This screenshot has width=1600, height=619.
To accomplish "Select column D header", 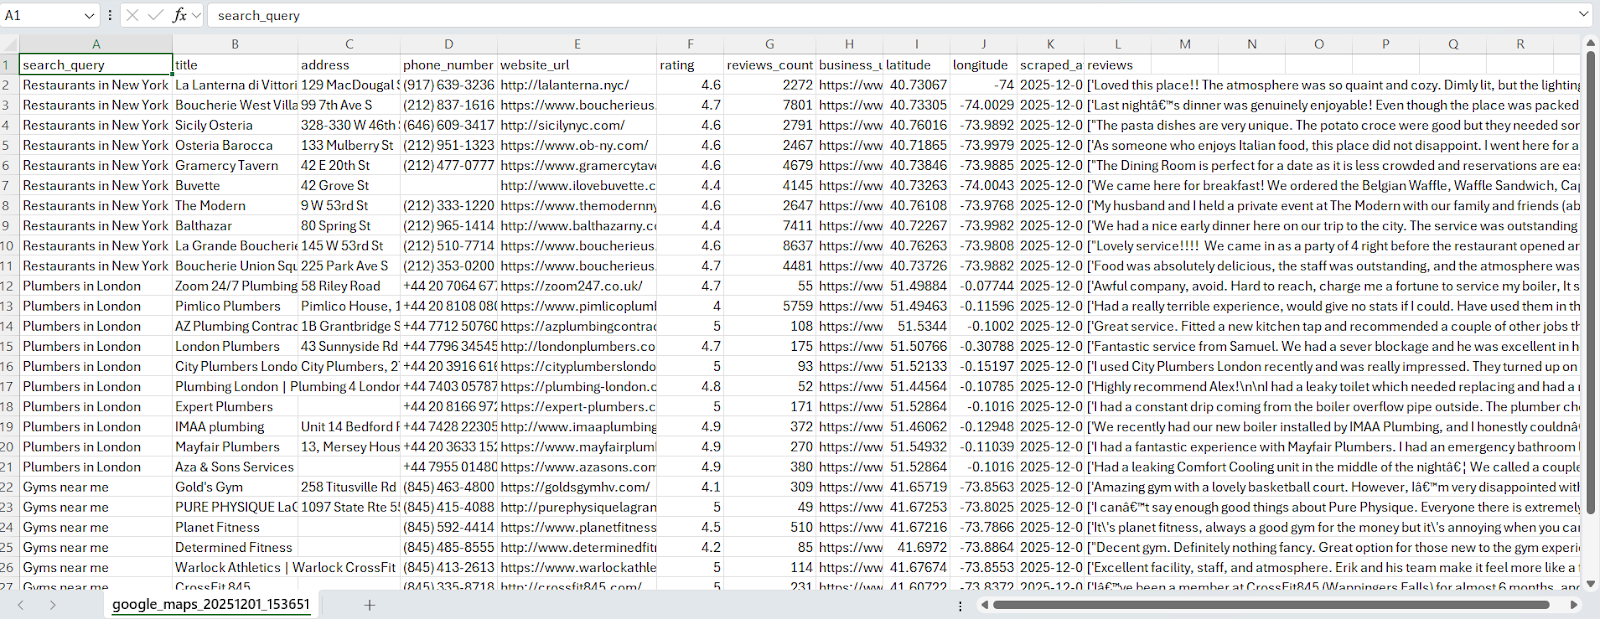I will [x=449, y=44].
